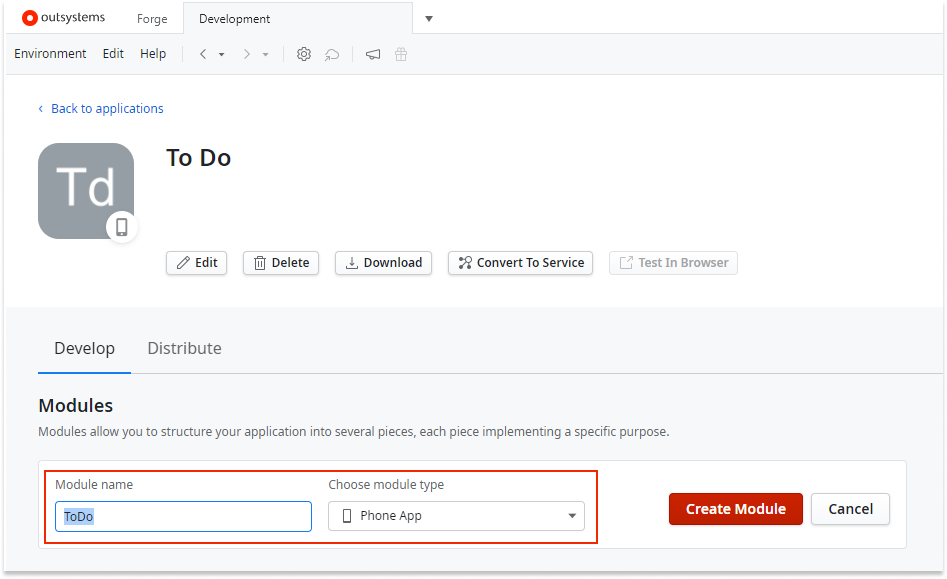Switch to the Distribute tab
Image resolution: width=947 pixels, height=579 pixels.
click(x=184, y=348)
